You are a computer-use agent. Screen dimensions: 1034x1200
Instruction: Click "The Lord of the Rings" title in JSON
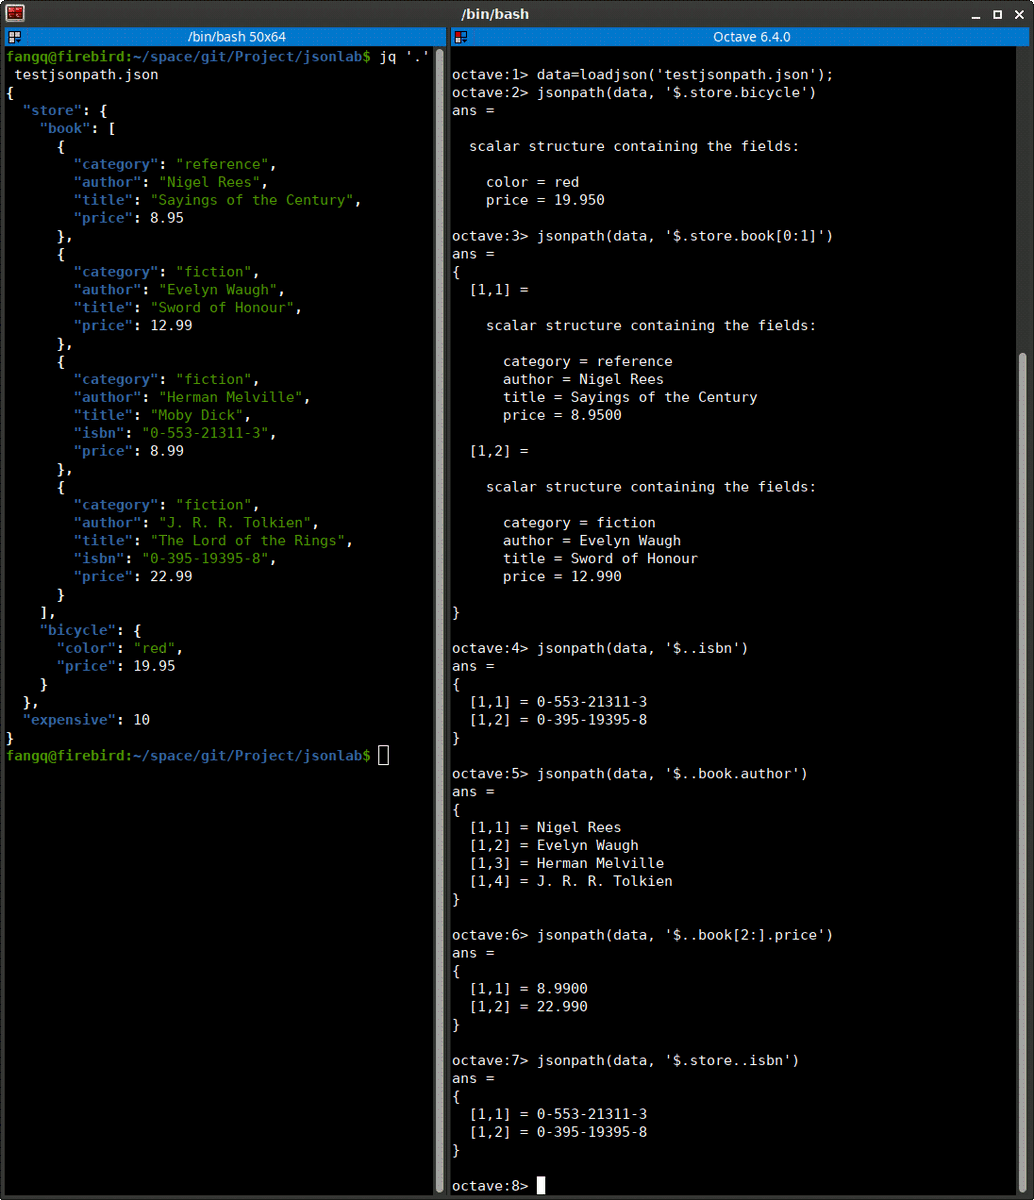(x=248, y=541)
